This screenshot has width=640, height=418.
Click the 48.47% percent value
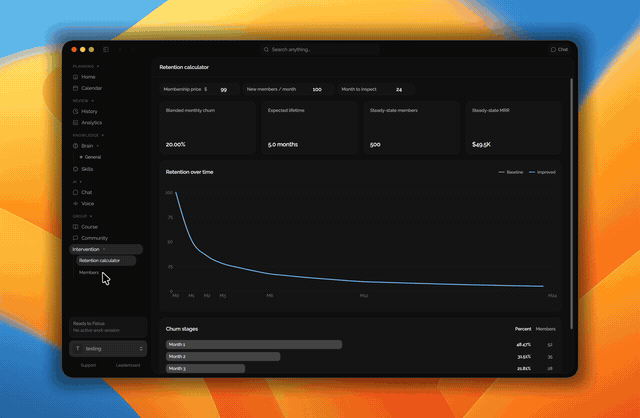[523, 345]
